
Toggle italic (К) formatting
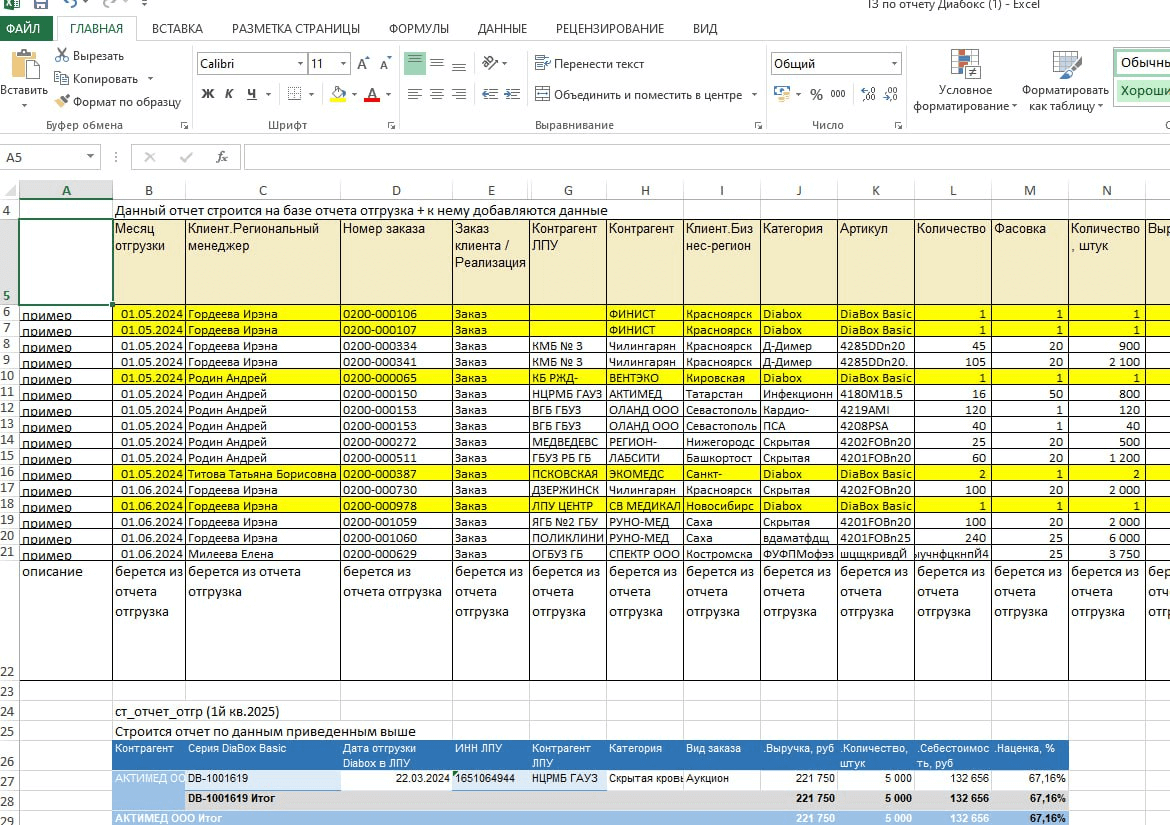coord(229,94)
